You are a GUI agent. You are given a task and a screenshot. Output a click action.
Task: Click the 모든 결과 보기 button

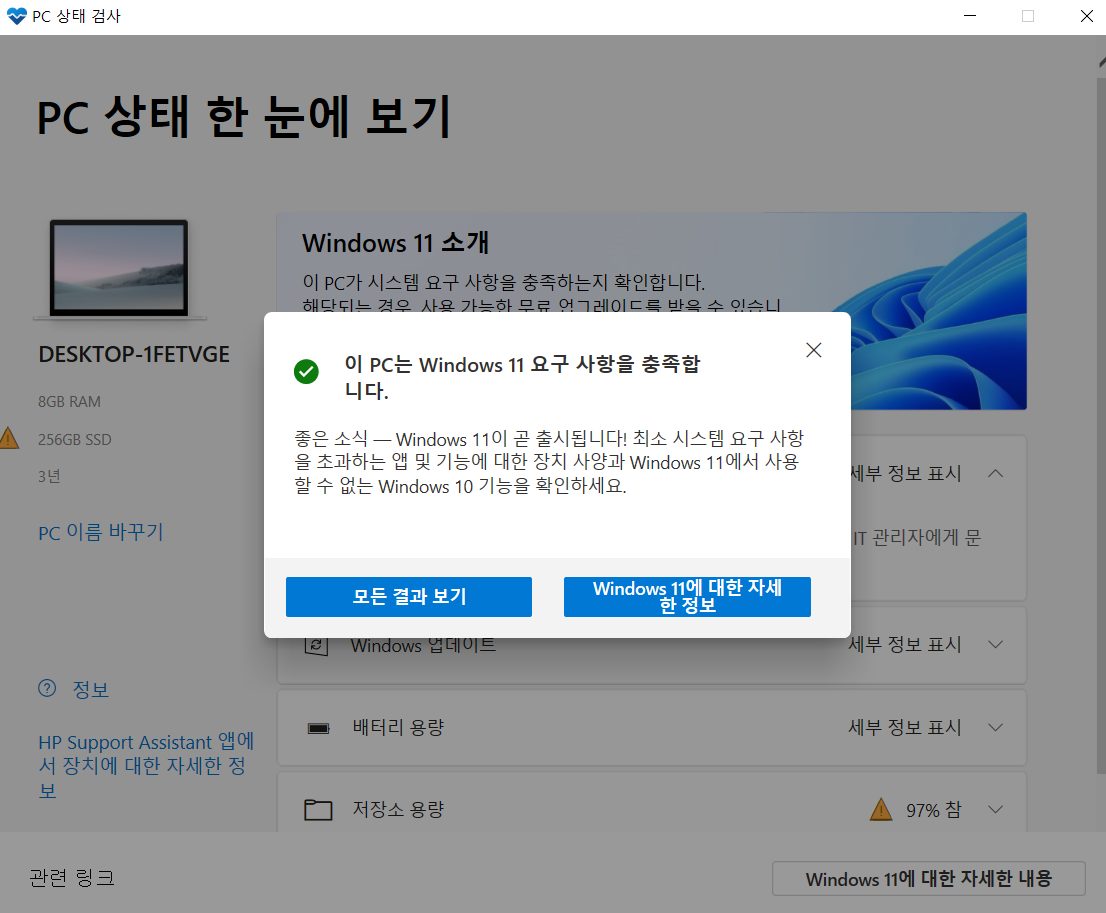click(408, 597)
